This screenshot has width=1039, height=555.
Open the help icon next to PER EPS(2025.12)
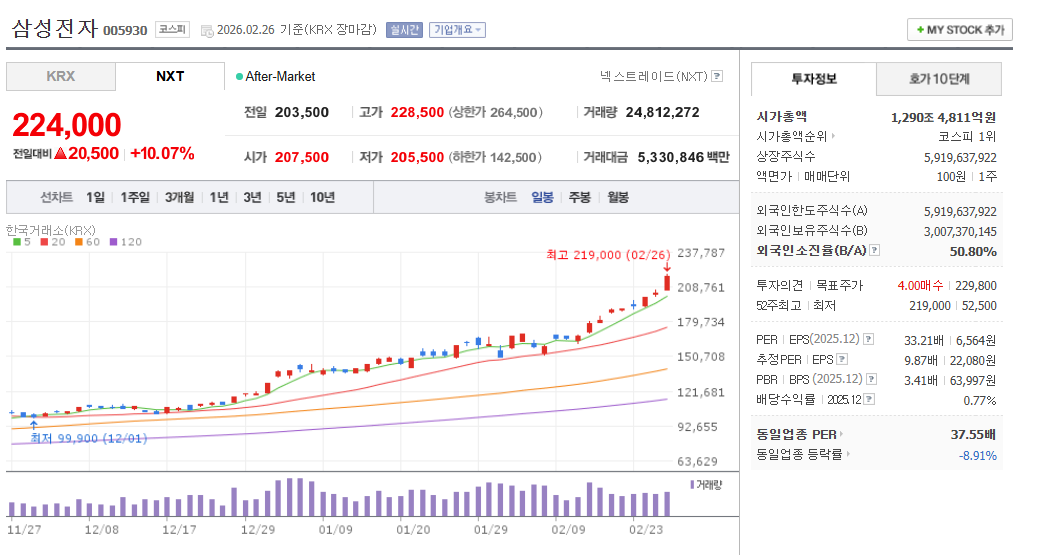coord(869,339)
